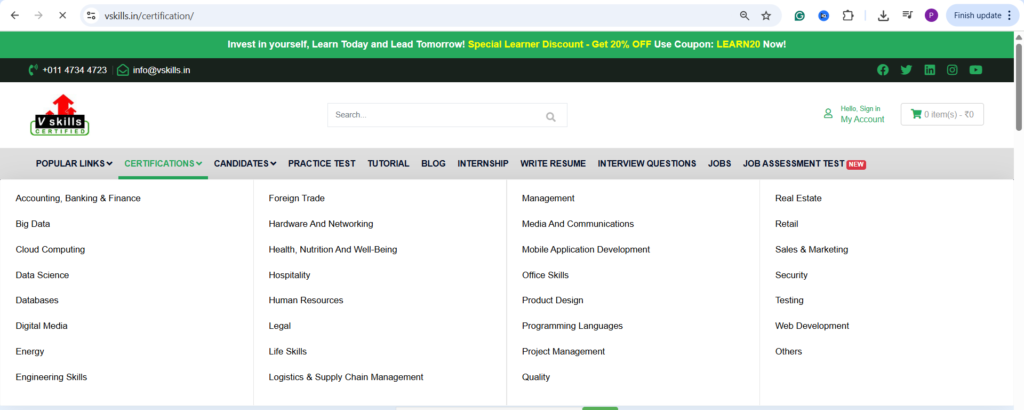Open the 0 item(s) cart button
1024x410 pixels.
942,114
